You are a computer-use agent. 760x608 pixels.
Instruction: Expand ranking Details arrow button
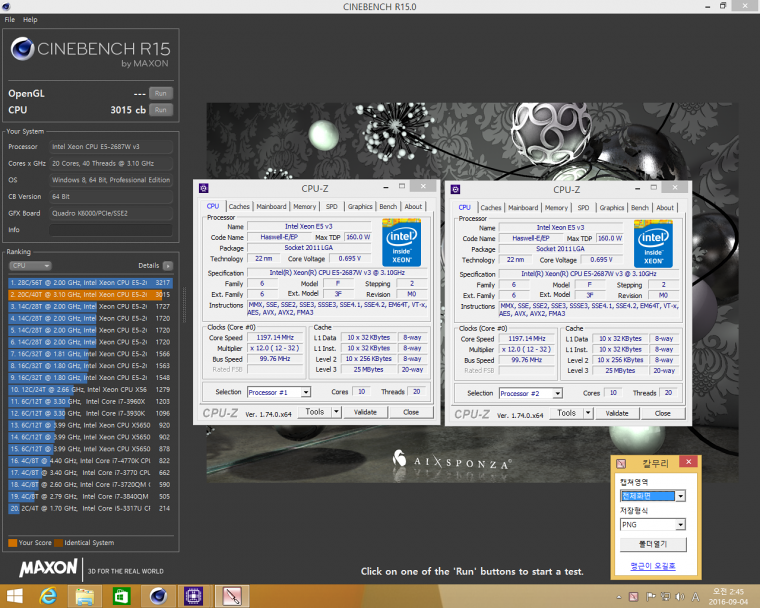(168, 266)
